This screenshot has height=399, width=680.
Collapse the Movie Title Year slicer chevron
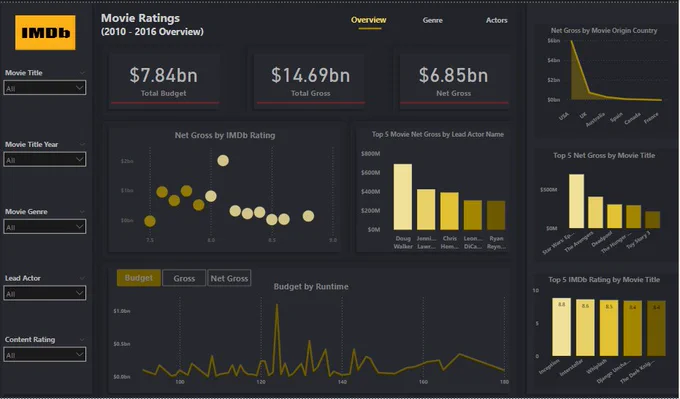click(x=82, y=144)
